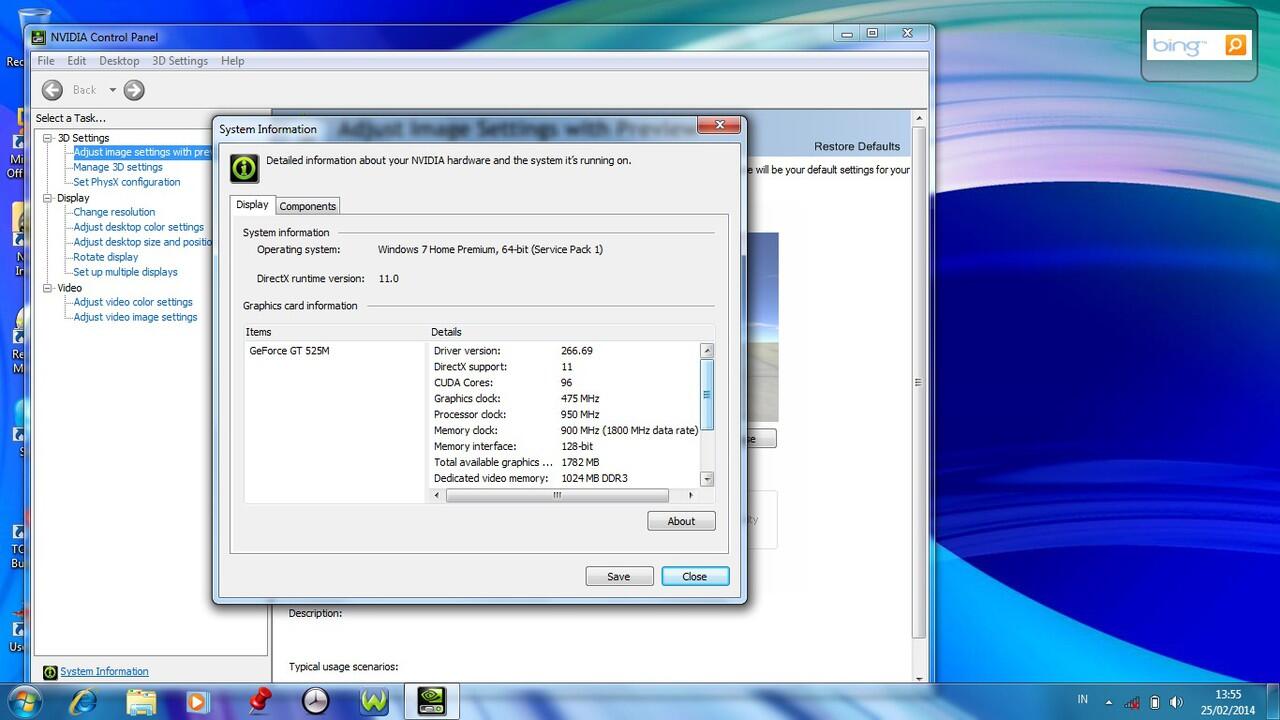Select Set PhysX configuration tree item
This screenshot has height=720, width=1280.
(x=127, y=182)
